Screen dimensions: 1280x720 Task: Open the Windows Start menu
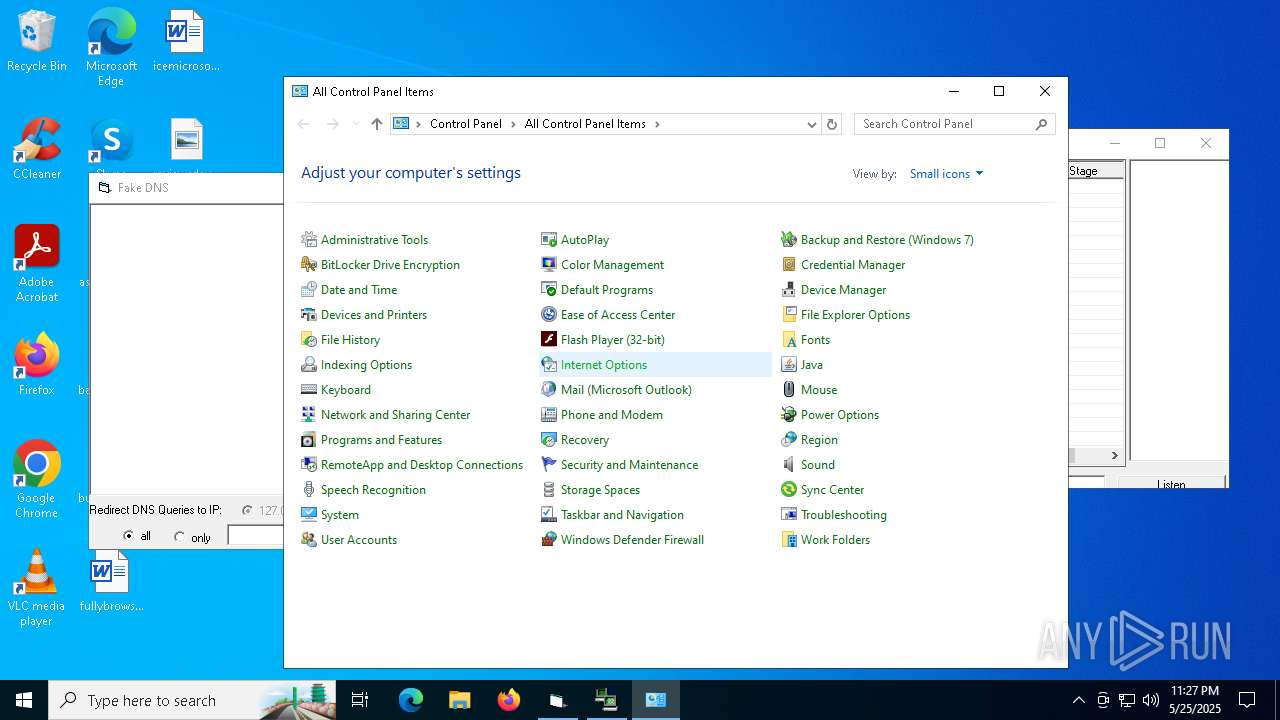(x=24, y=700)
